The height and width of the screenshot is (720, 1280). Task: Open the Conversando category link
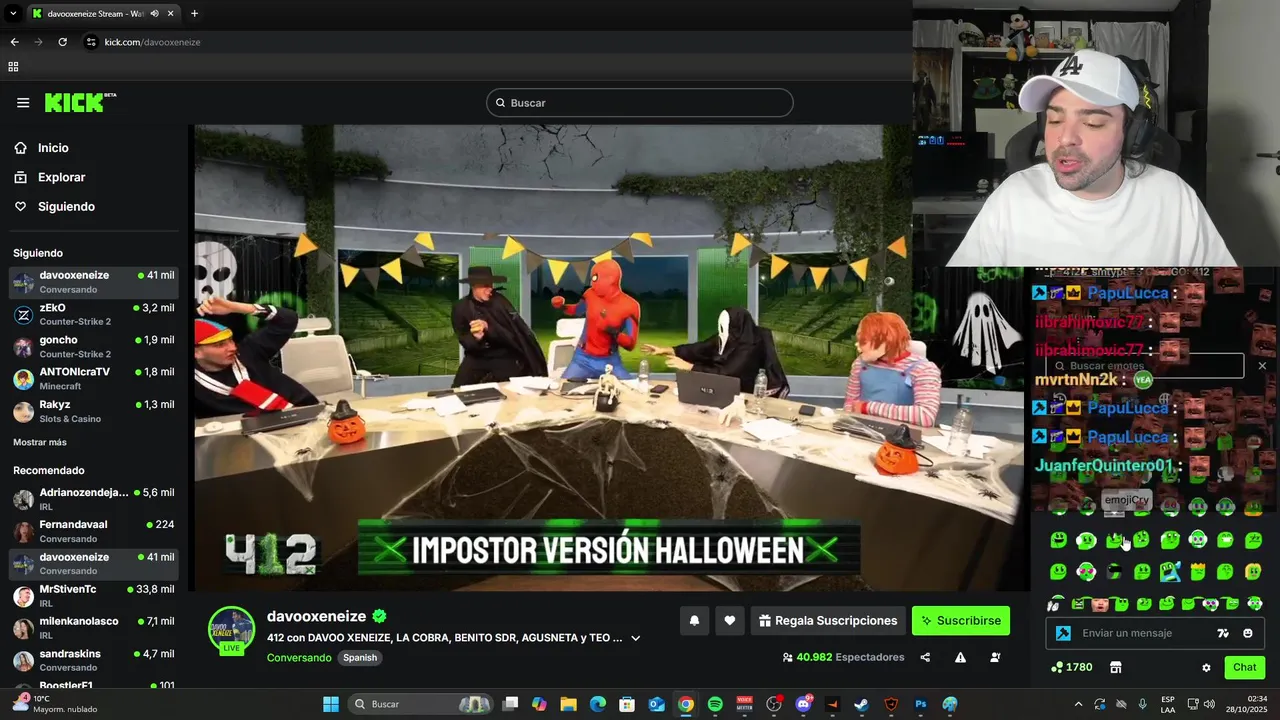(299, 658)
